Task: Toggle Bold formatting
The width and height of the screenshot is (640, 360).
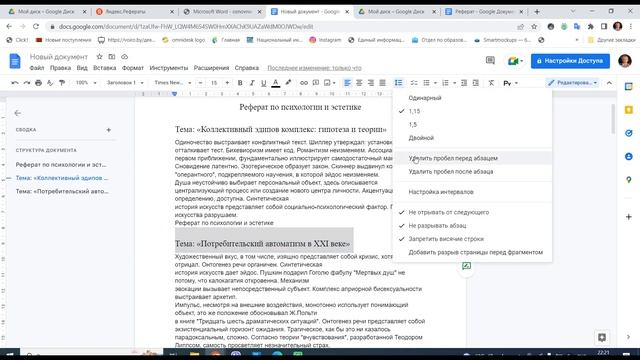Action: tap(240, 83)
